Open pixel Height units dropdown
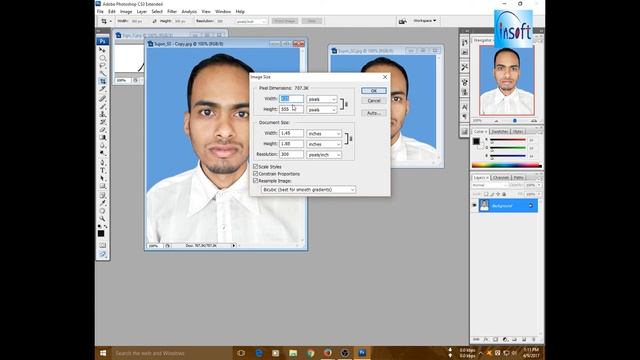Image resolution: width=640 pixels, height=360 pixels. point(322,109)
